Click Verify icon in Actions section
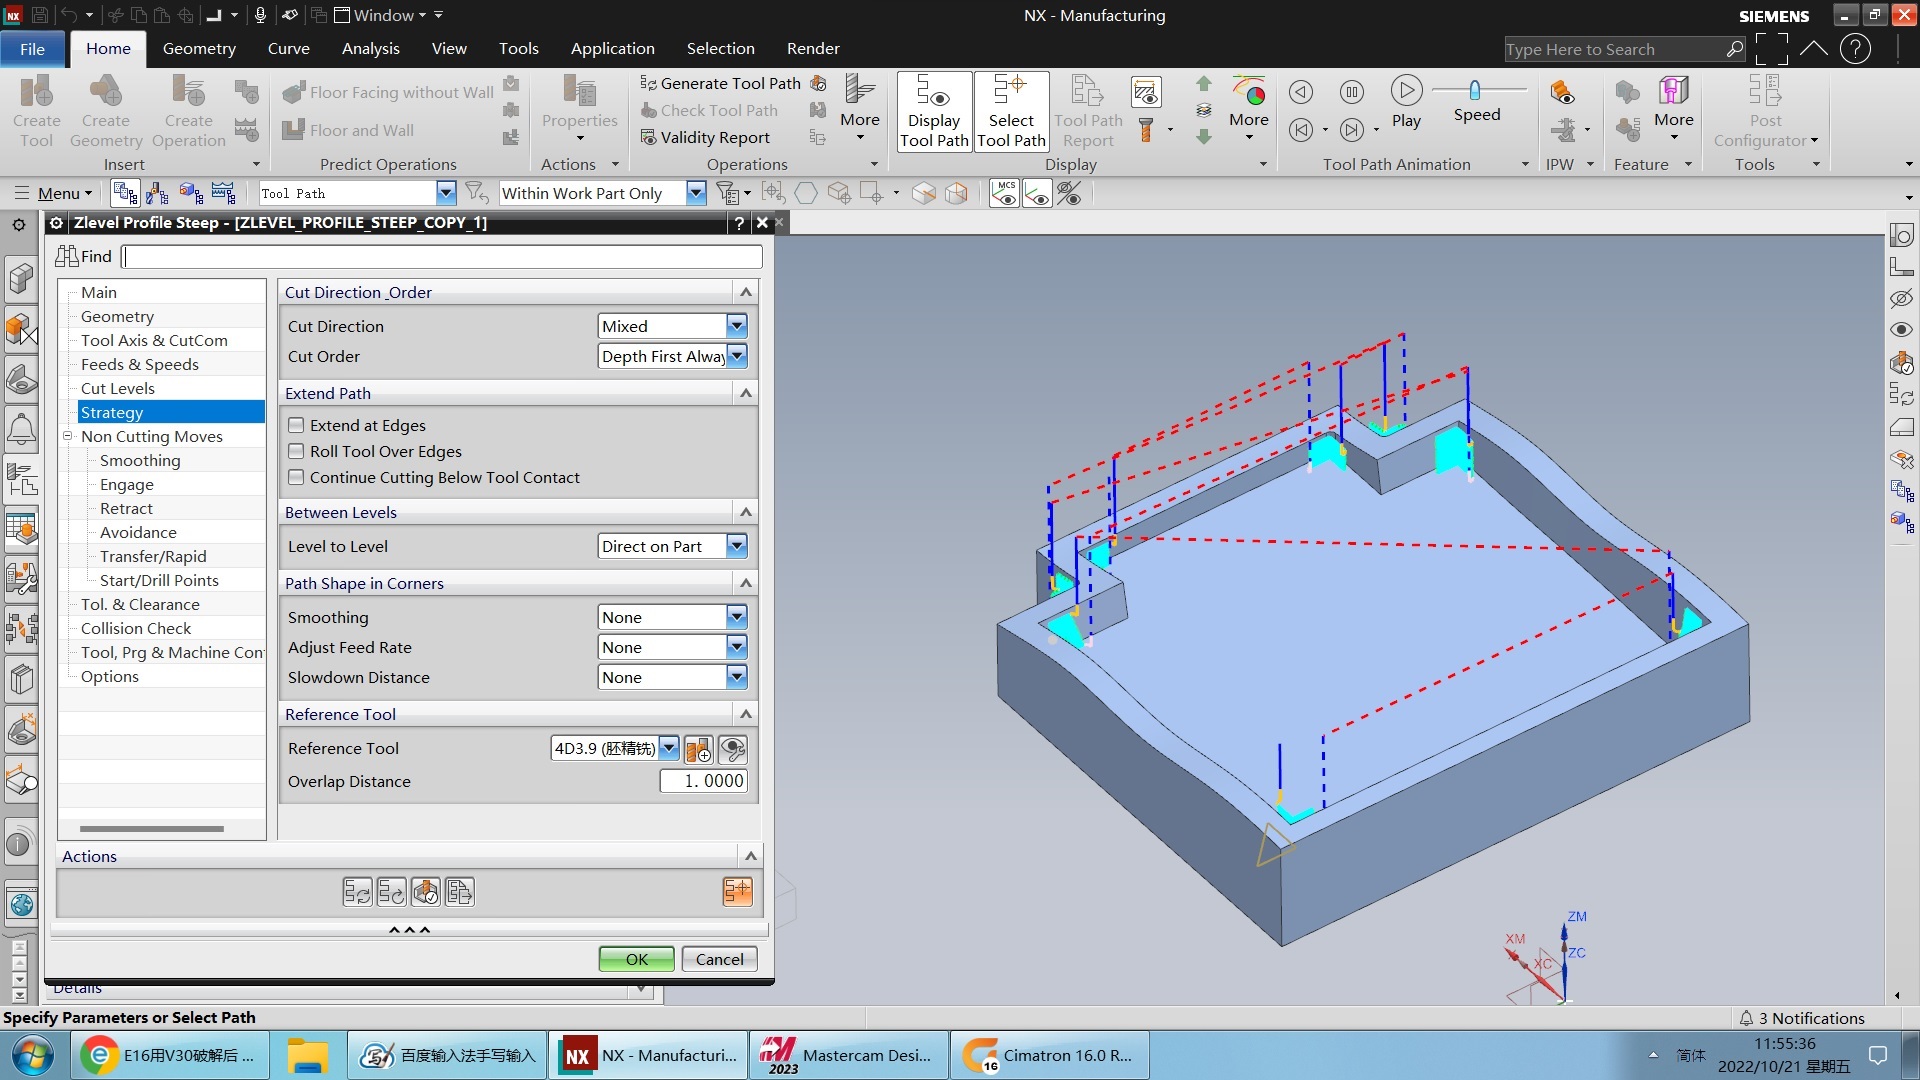The image size is (1920, 1080). click(425, 891)
